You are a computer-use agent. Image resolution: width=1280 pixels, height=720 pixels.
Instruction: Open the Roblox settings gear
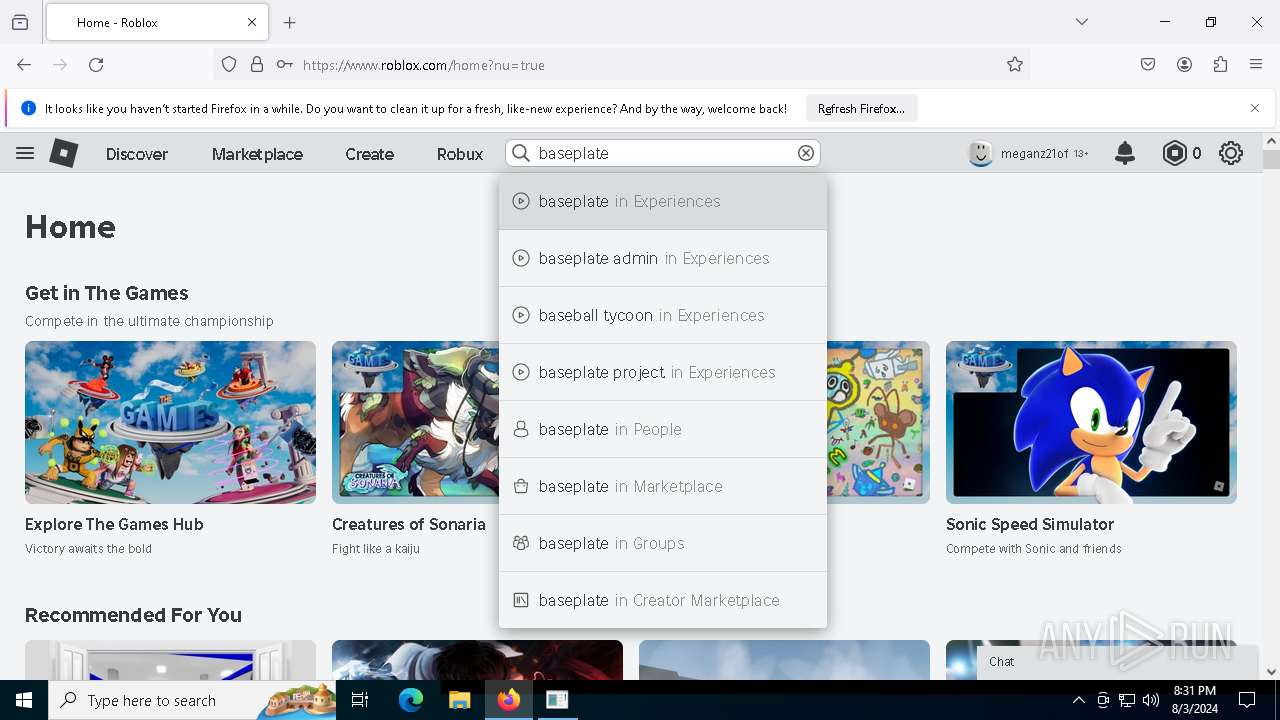click(1231, 153)
